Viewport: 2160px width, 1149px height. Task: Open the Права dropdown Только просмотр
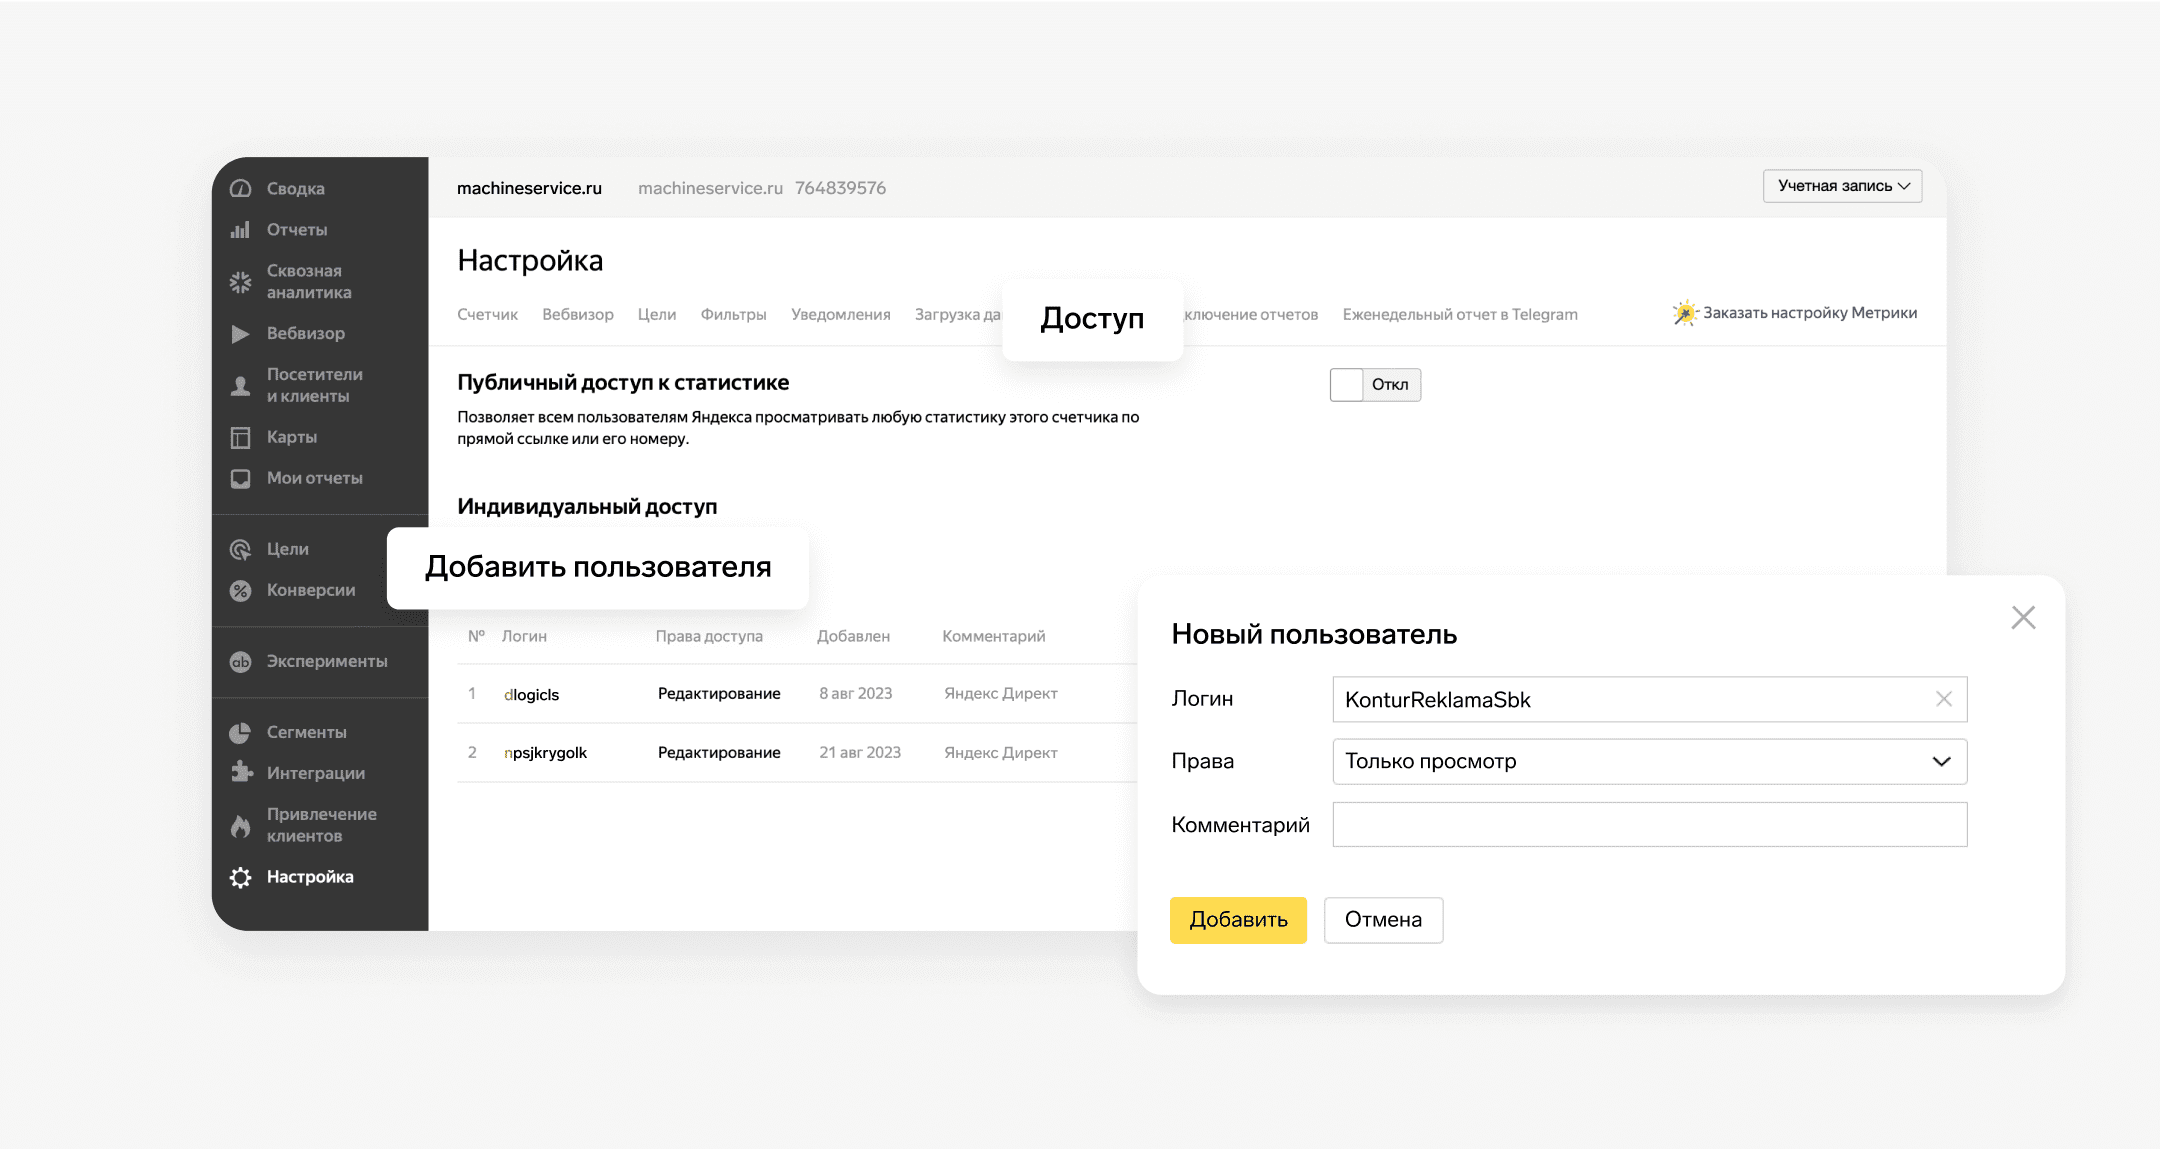(1650, 762)
